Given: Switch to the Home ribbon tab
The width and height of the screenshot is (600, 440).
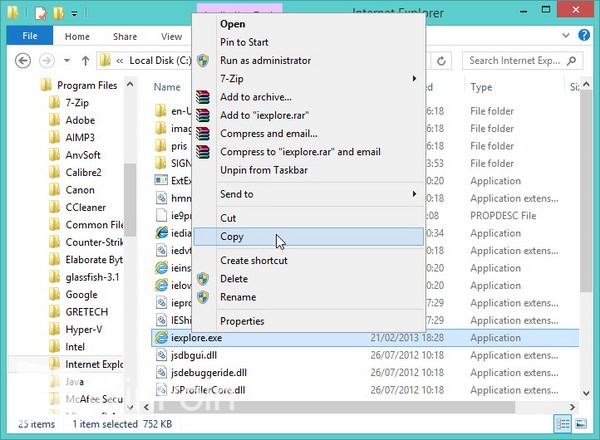Looking at the screenshot, I should [77, 37].
